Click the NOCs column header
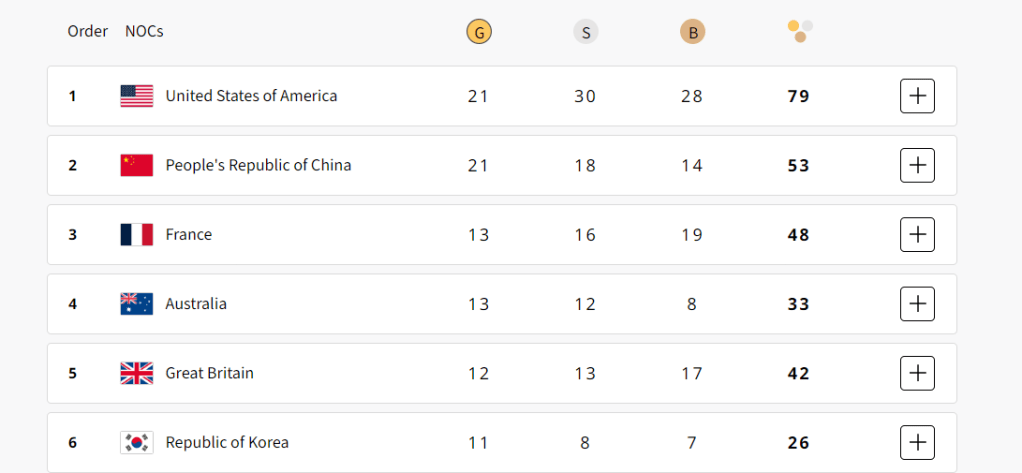1022x473 pixels. (144, 31)
